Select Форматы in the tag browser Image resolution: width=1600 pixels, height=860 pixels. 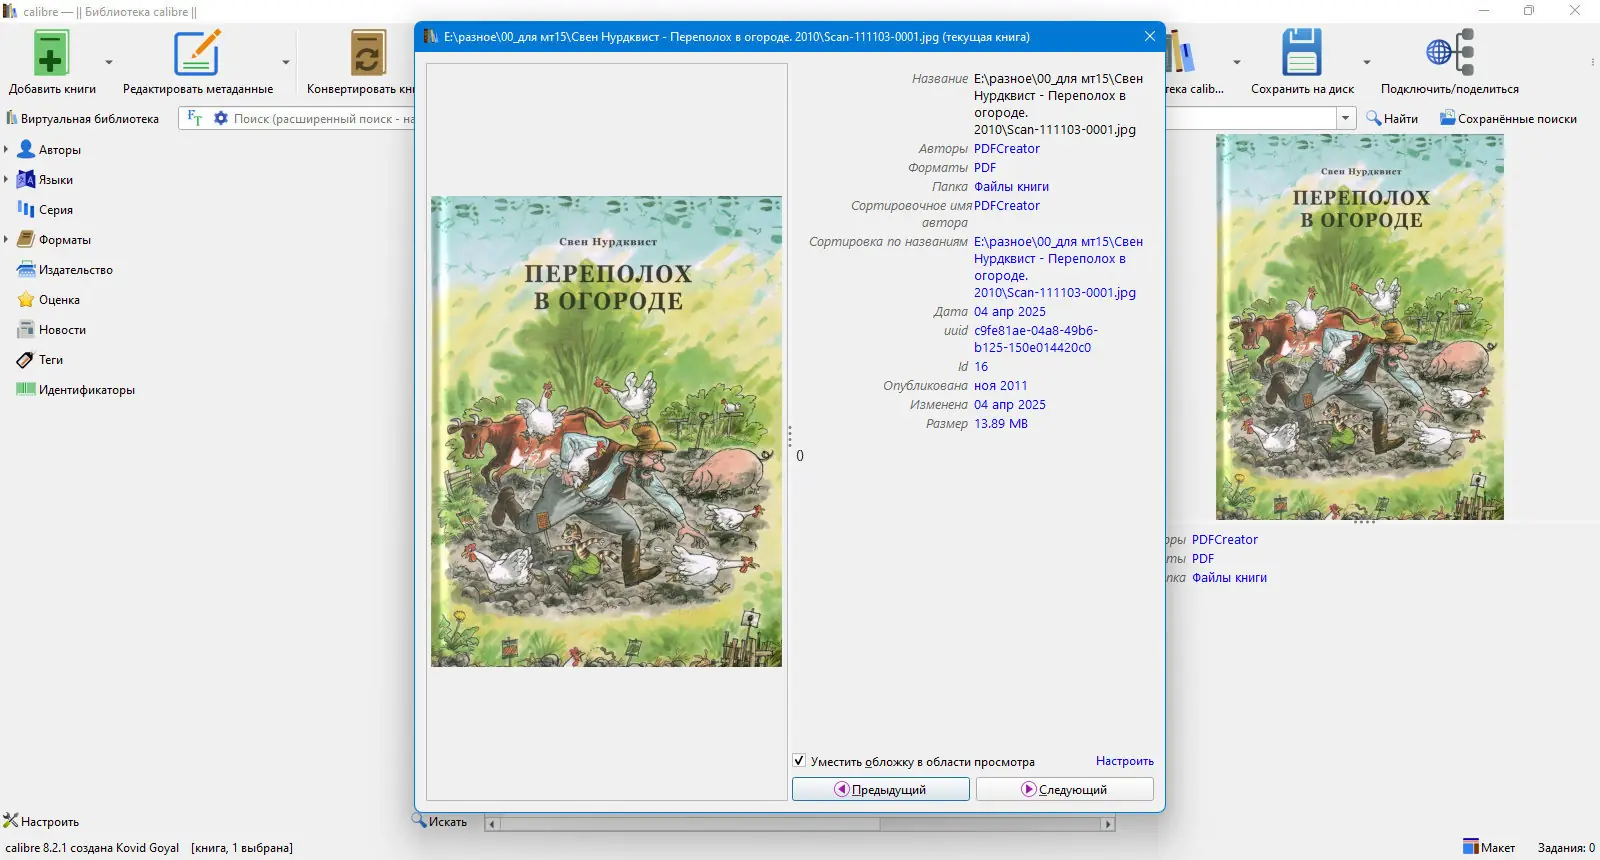(x=65, y=240)
